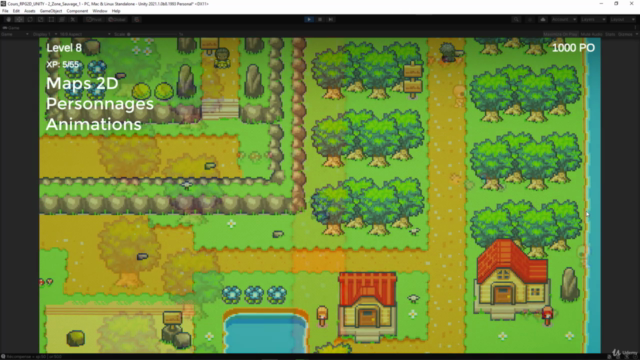
Task: Select the Rect tool
Action: (51, 19)
